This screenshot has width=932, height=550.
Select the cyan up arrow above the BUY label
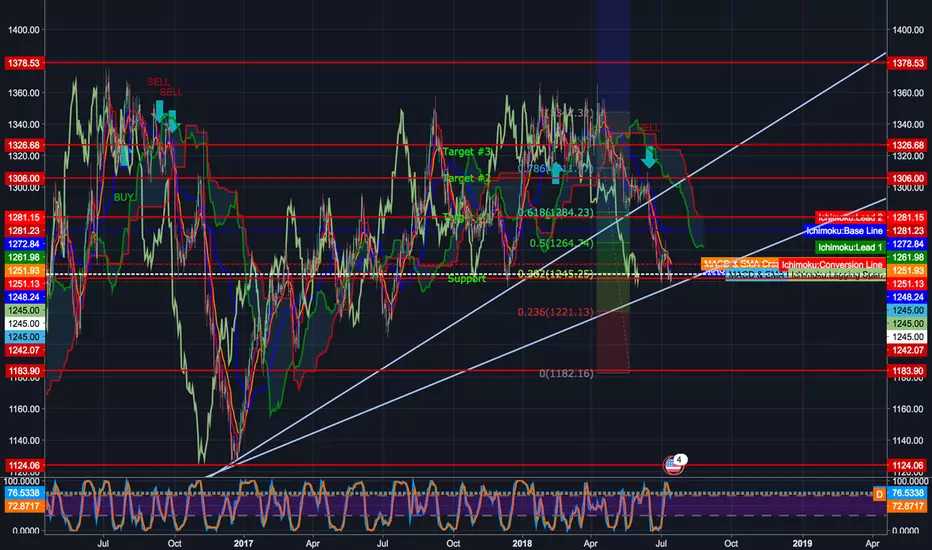pos(124,156)
